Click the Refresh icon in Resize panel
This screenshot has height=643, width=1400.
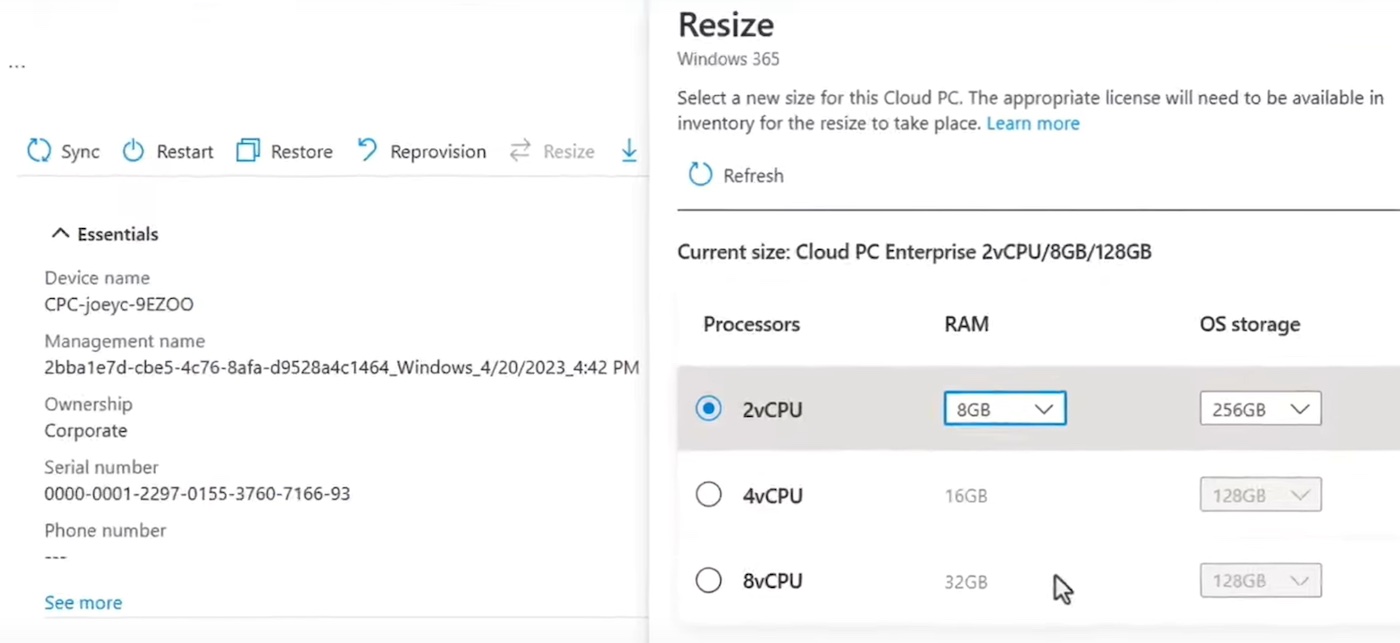(700, 175)
